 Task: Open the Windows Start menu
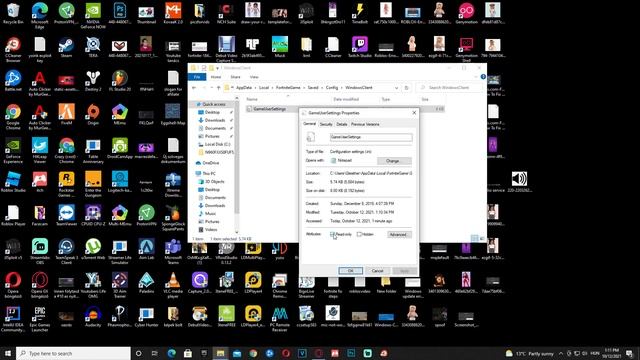[8, 353]
